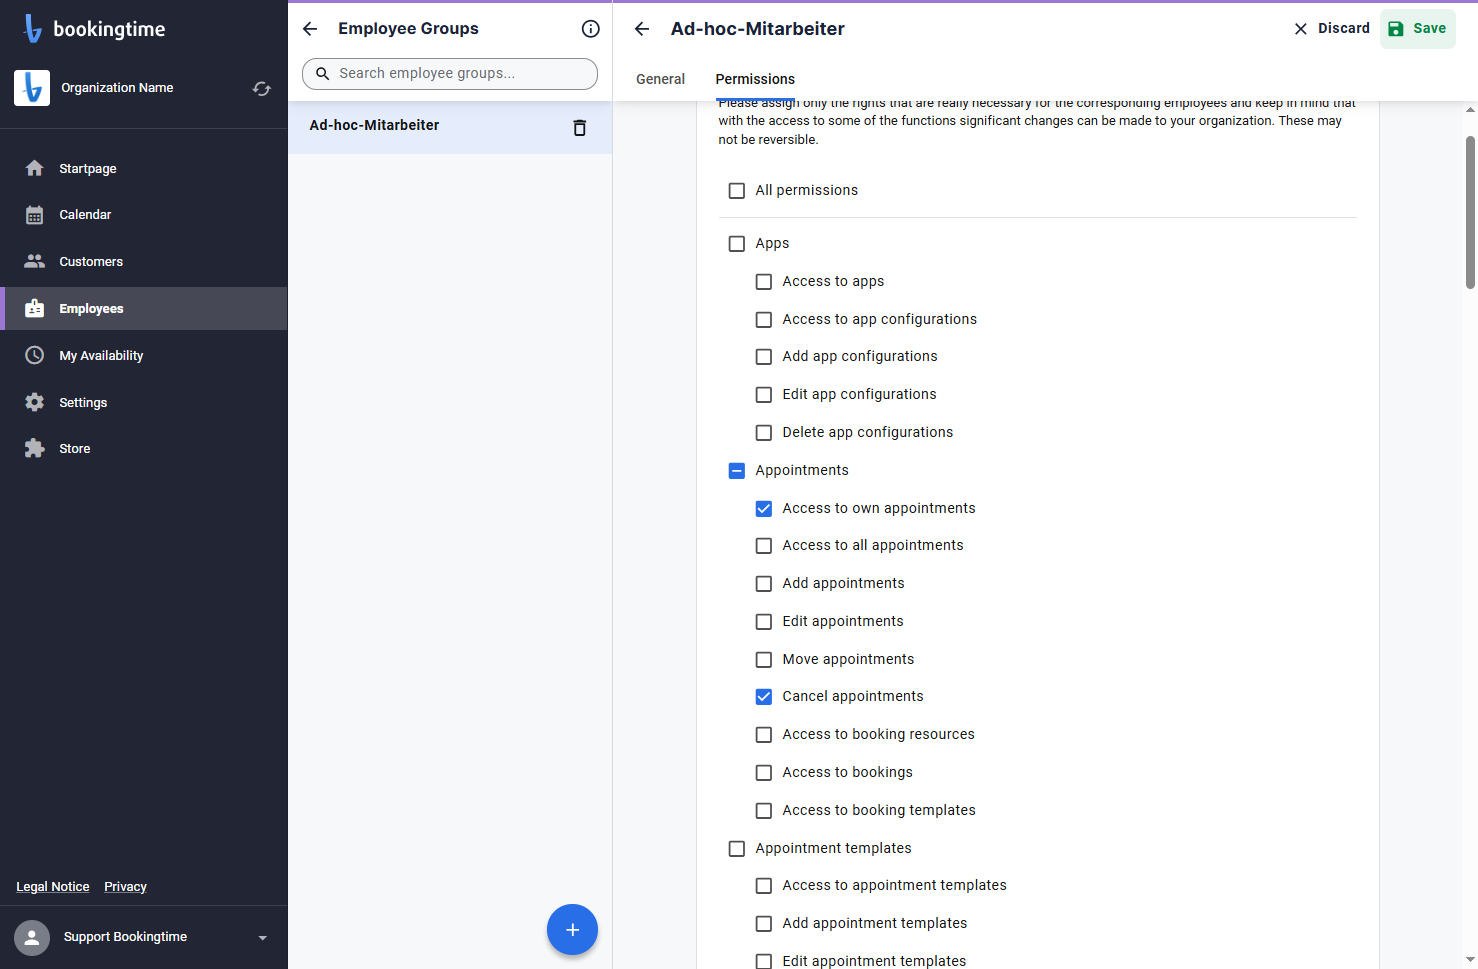Delete Ad-hoc-Mitarbeiter group via trash icon

(579, 127)
